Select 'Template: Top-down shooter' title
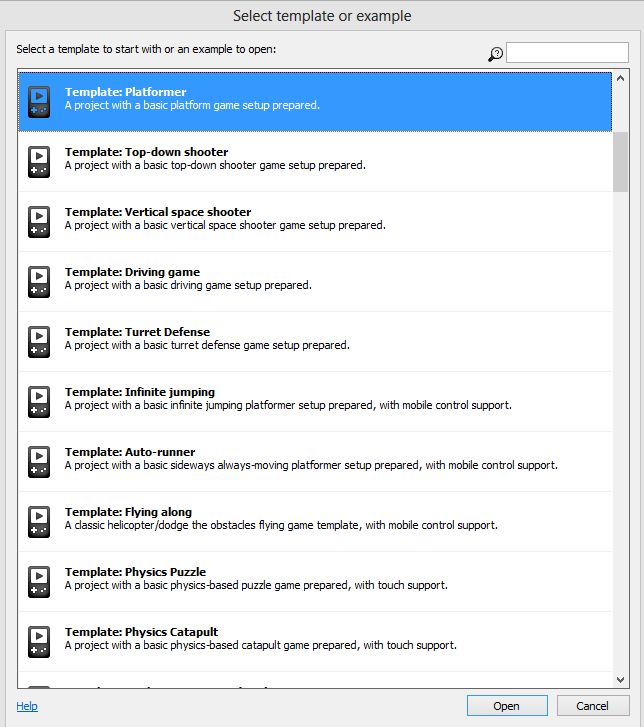Image resolution: width=644 pixels, height=727 pixels. tap(147, 152)
